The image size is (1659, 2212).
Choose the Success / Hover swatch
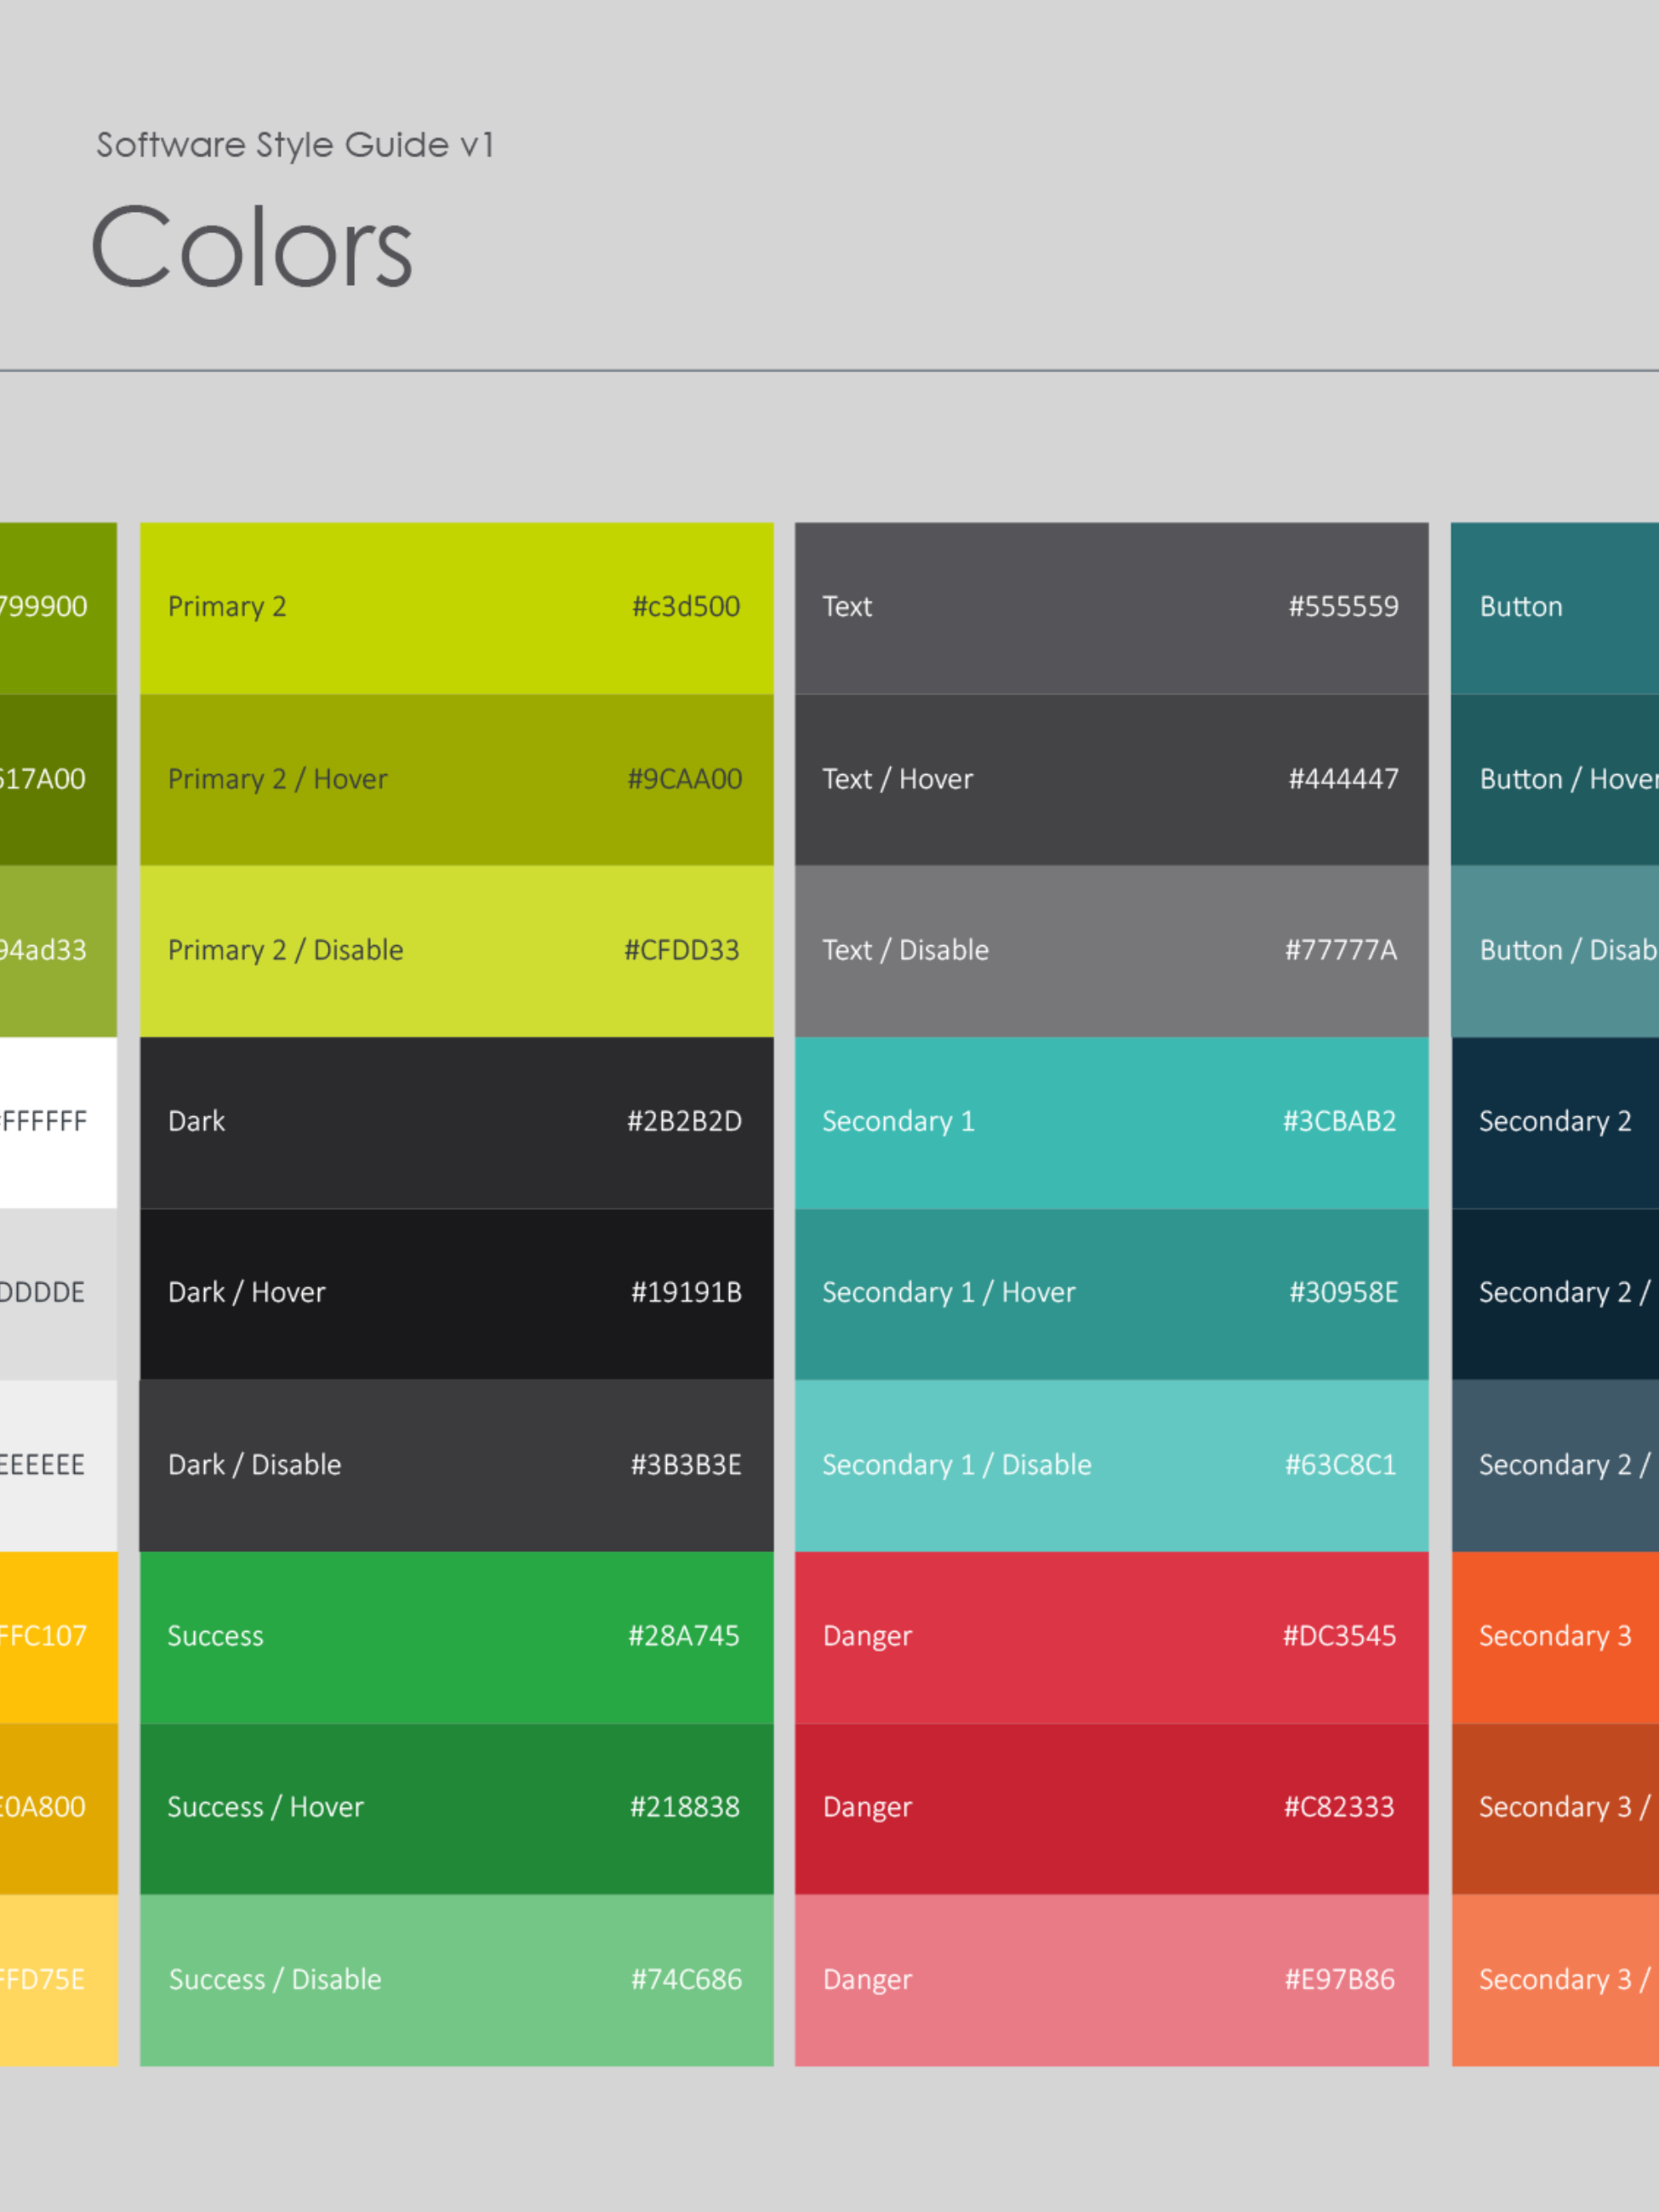[456, 1809]
